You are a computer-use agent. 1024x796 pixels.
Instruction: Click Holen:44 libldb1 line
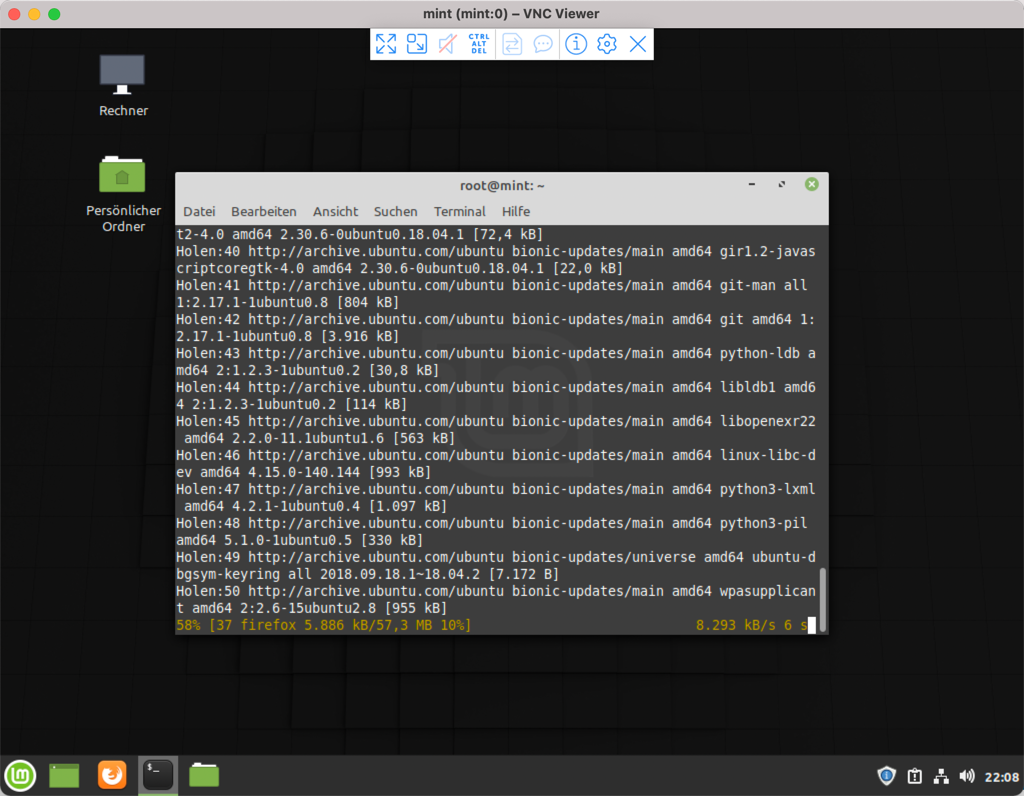(496, 396)
